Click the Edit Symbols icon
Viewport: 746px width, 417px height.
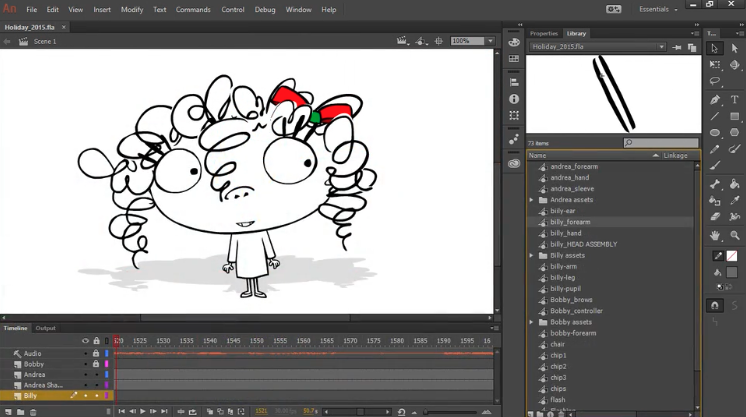pos(421,41)
